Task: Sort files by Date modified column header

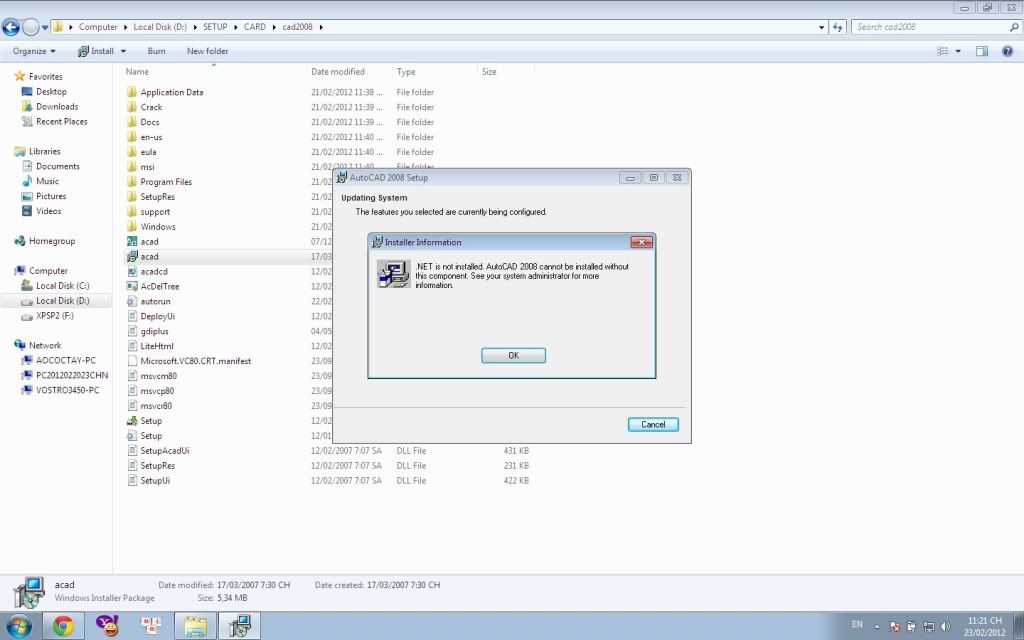Action: (348, 72)
